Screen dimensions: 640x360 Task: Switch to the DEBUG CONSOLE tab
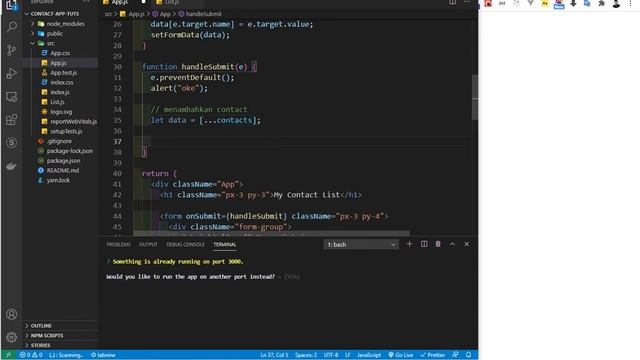coord(185,244)
